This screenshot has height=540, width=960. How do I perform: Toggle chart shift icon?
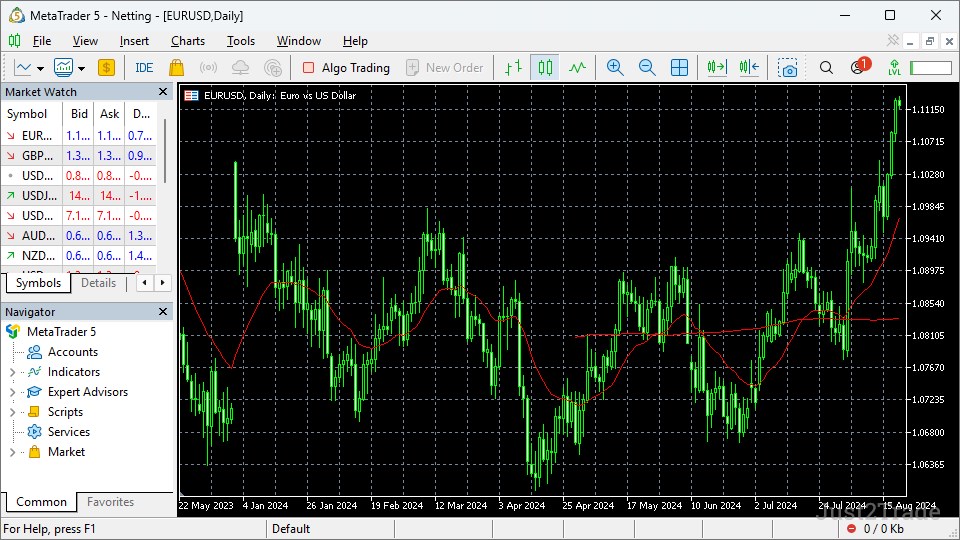[x=749, y=67]
